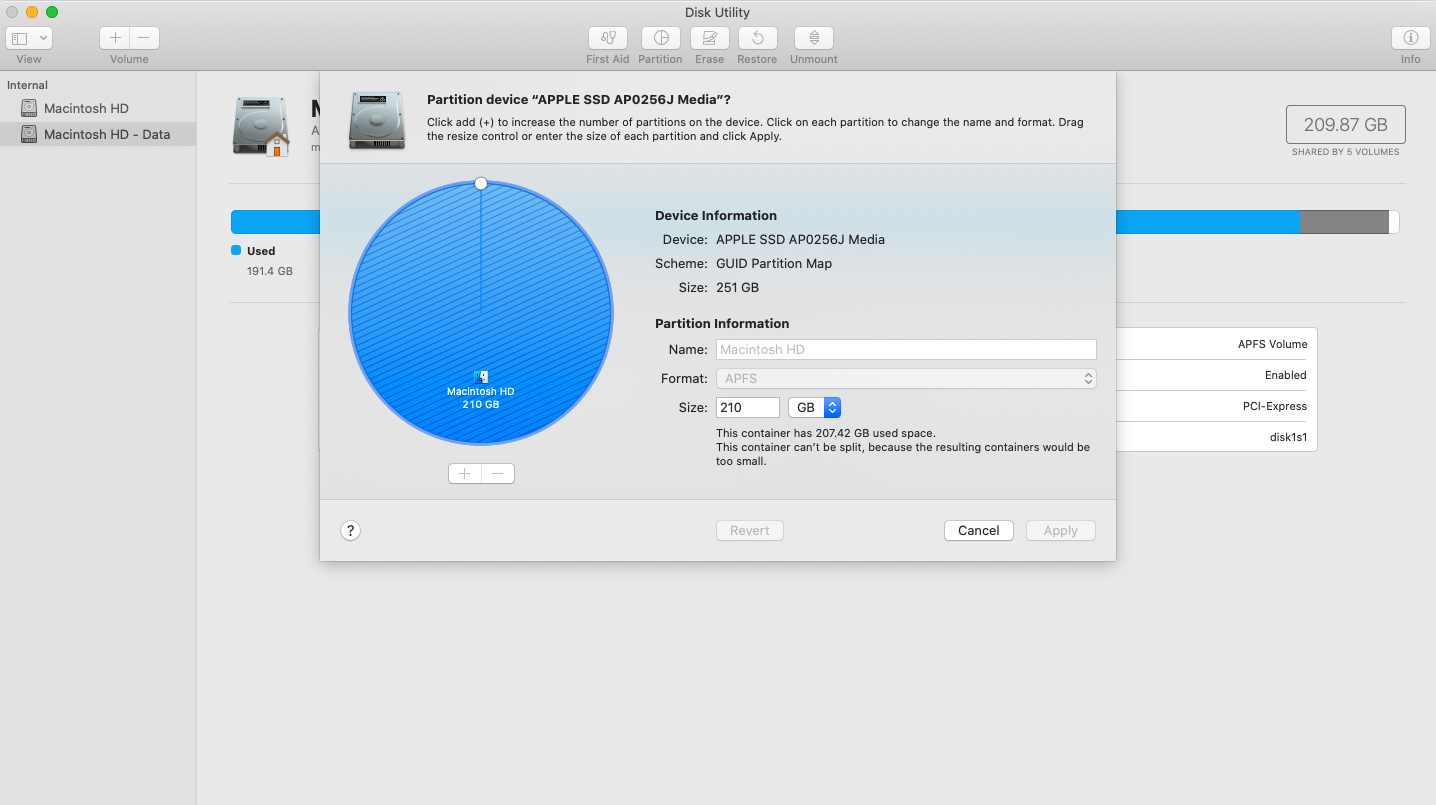Open the View sidebar options button
1436x805 pixels.
[x=29, y=38]
